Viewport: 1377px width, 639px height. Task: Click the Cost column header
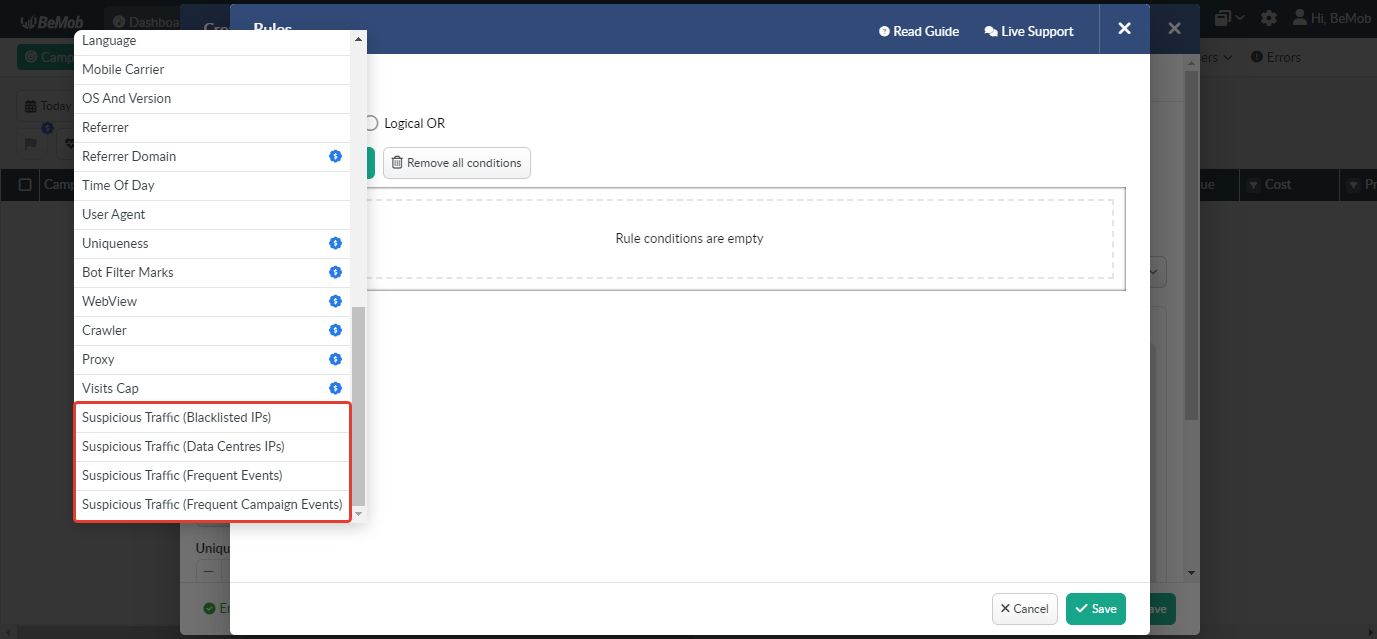coord(1278,185)
